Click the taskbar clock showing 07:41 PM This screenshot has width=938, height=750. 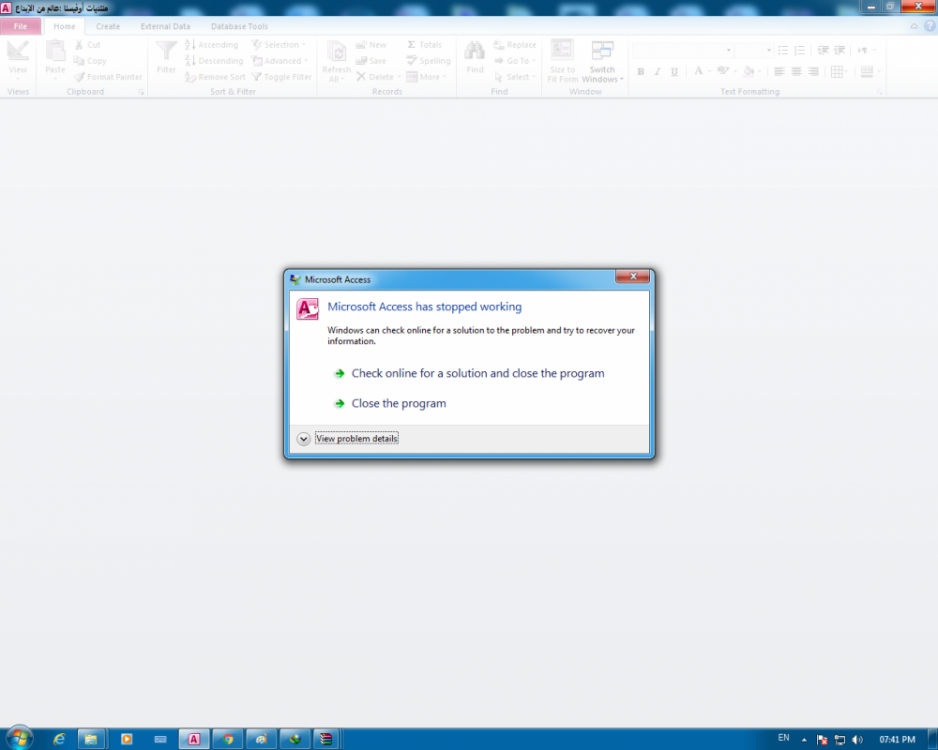[897, 740]
